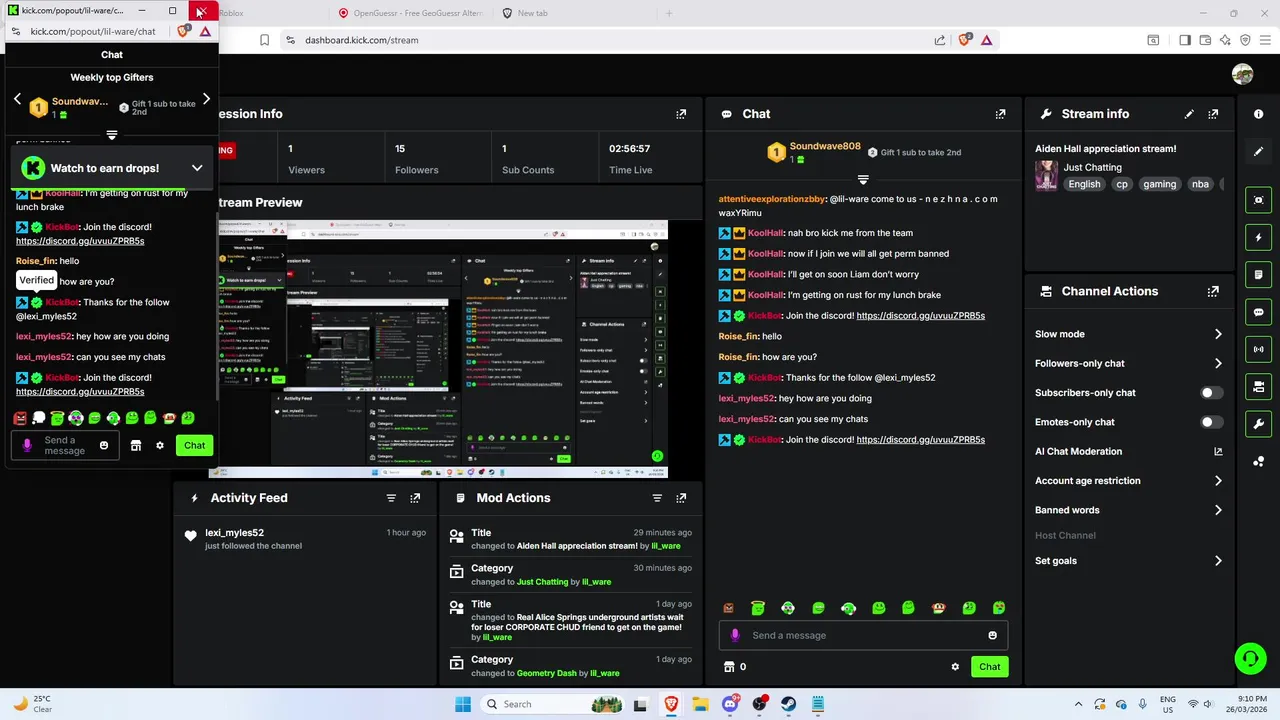Pop out the Stream info panel

1213,114
